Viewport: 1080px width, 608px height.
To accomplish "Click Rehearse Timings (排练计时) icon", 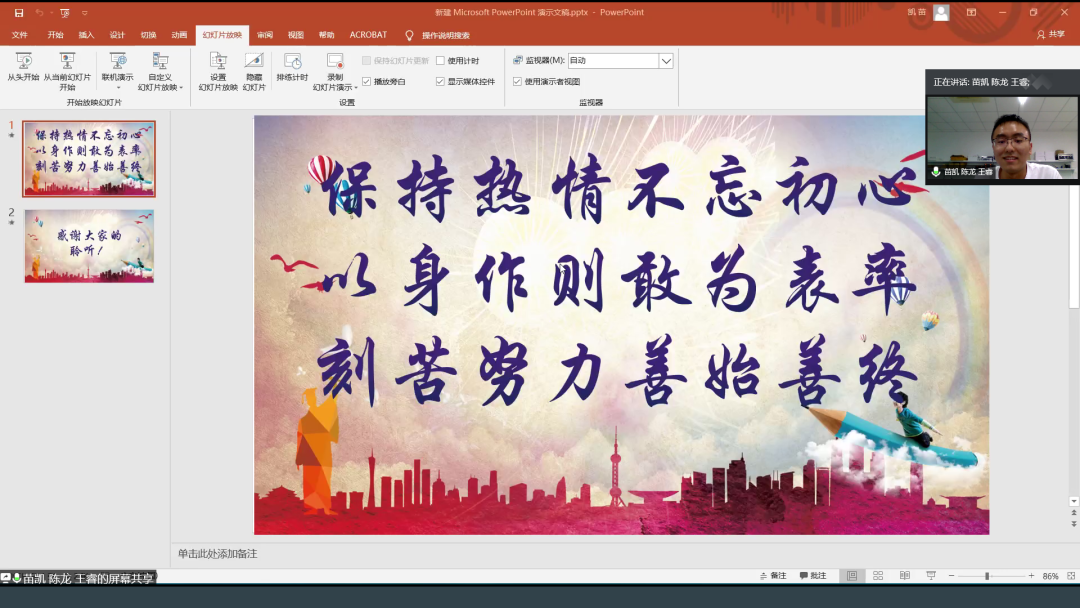I will (292, 66).
